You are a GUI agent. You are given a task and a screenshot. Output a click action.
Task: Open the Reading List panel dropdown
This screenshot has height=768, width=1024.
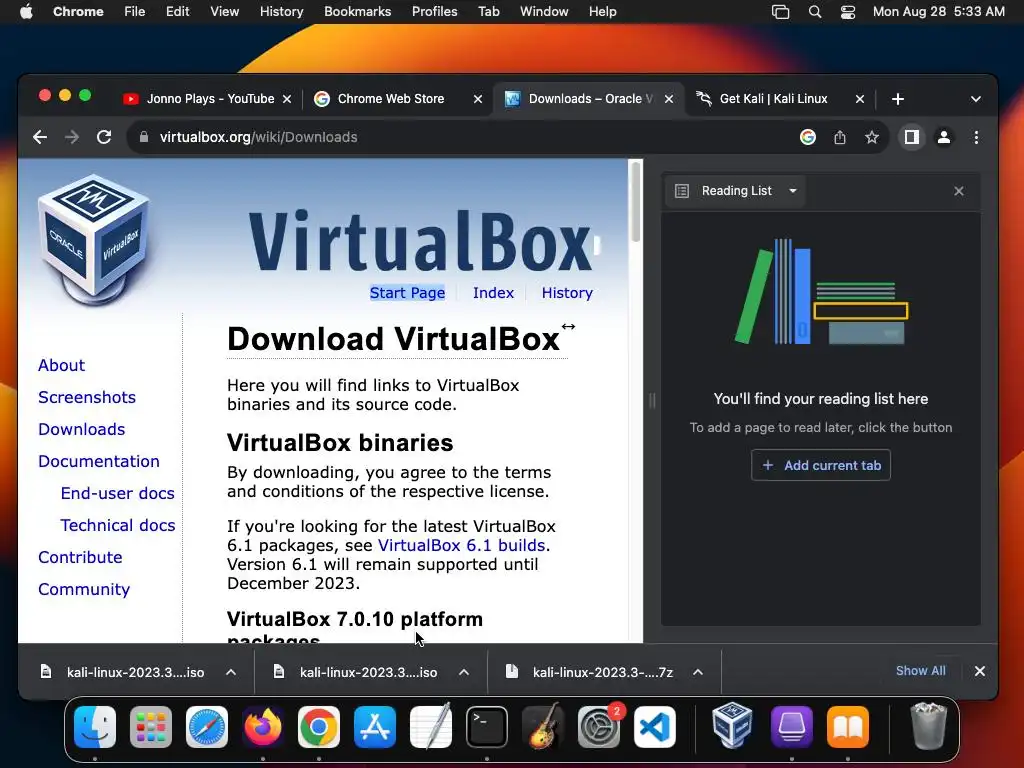point(793,191)
